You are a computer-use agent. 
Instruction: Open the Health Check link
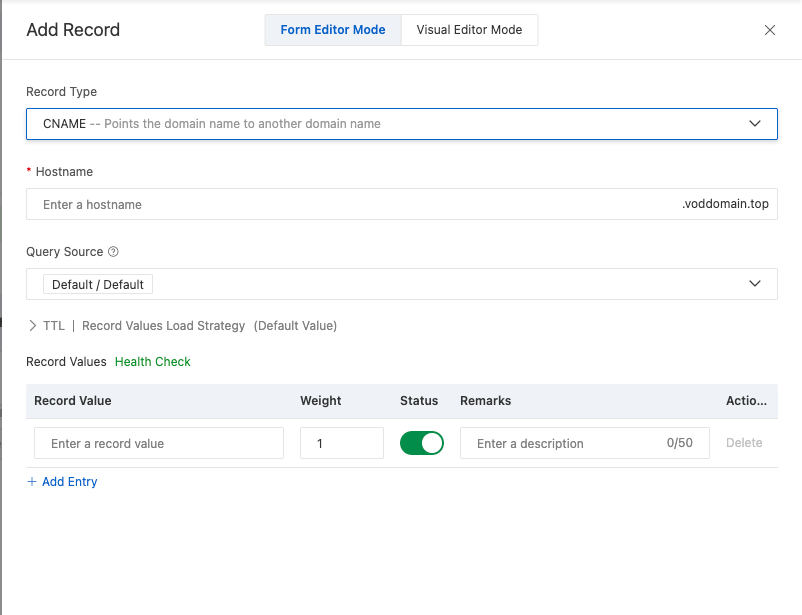(153, 362)
